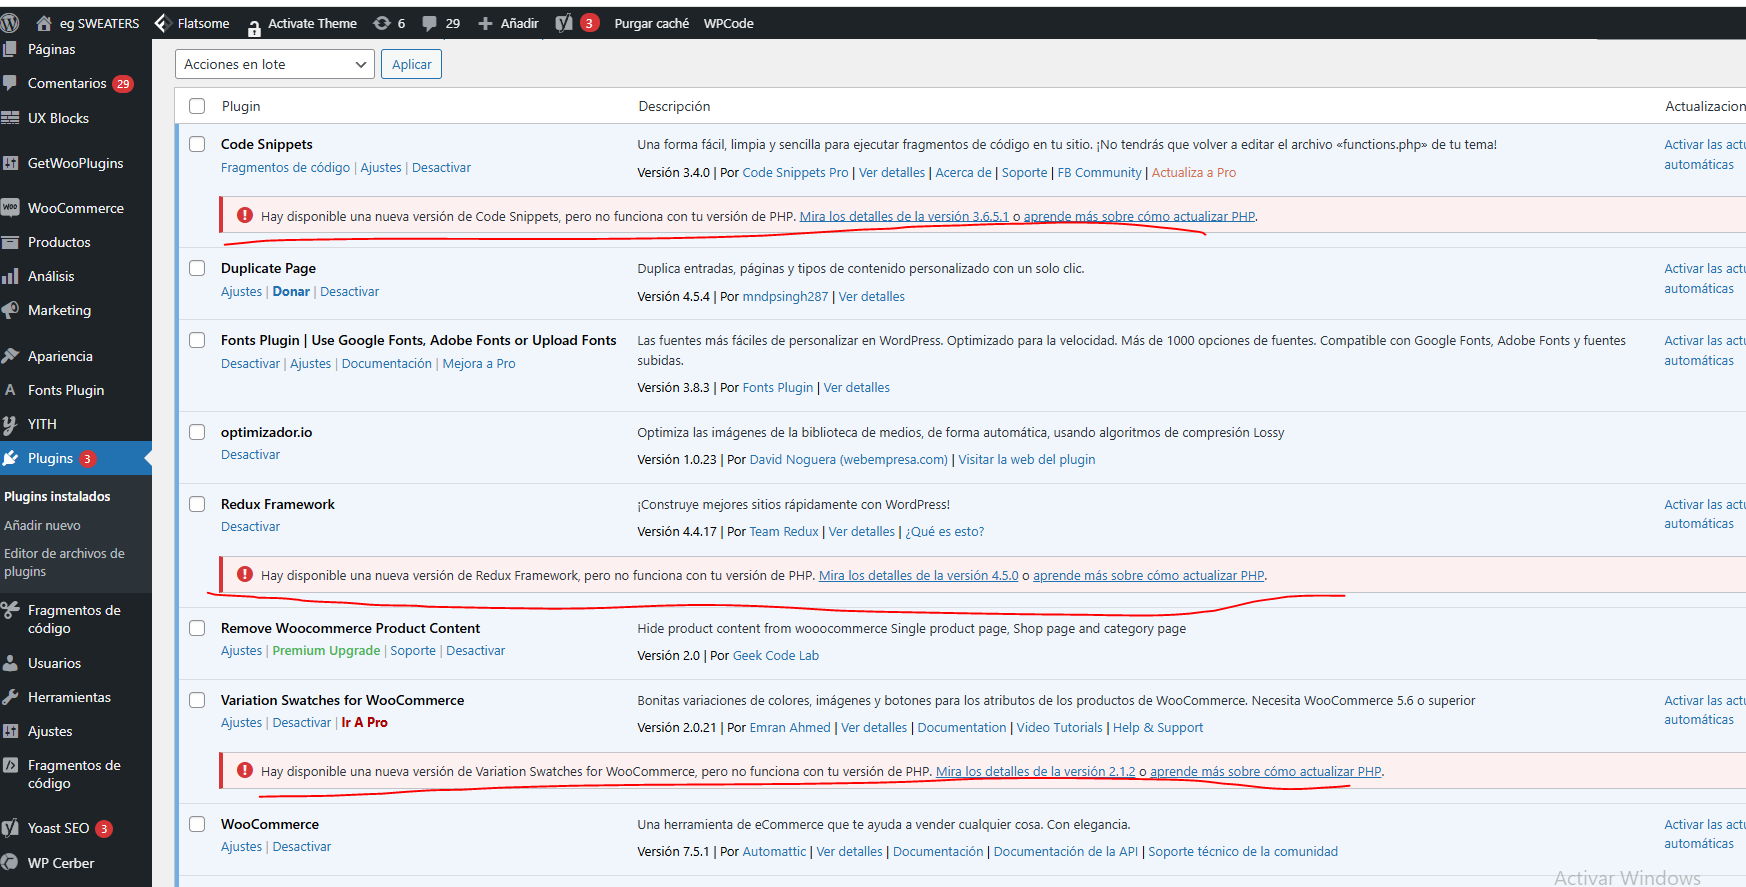1746x887 pixels.
Task: Click Donar under Duplicate Page
Action: coord(291,292)
